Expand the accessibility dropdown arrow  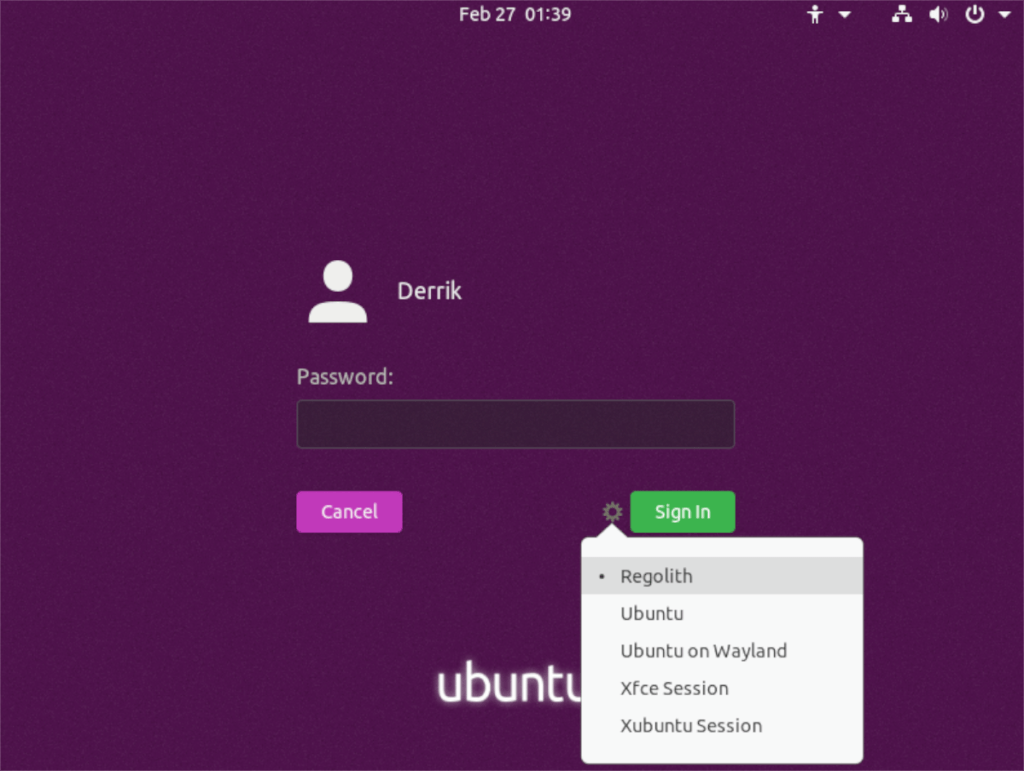[x=843, y=14]
